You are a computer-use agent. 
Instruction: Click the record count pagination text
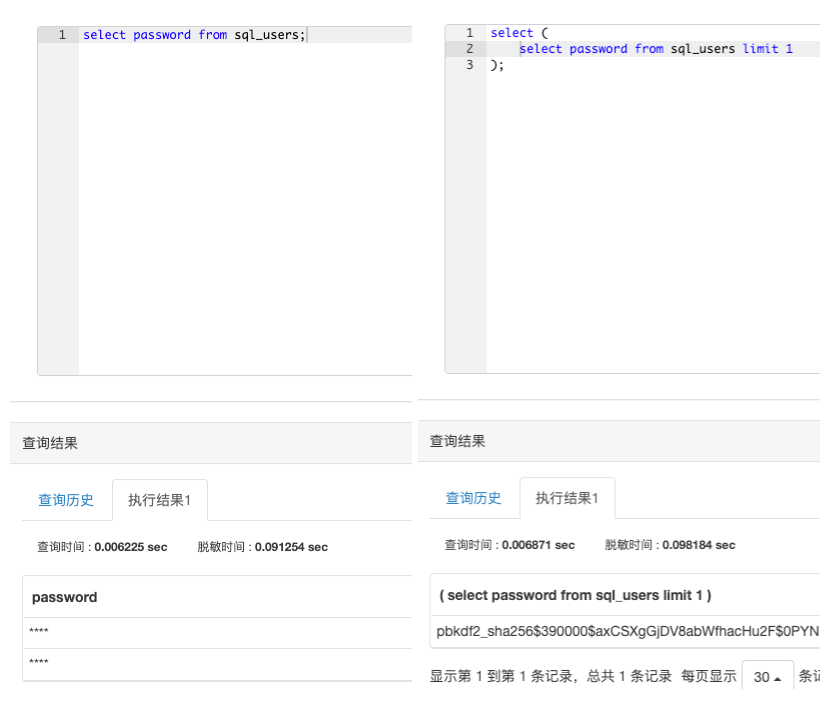[550, 676]
